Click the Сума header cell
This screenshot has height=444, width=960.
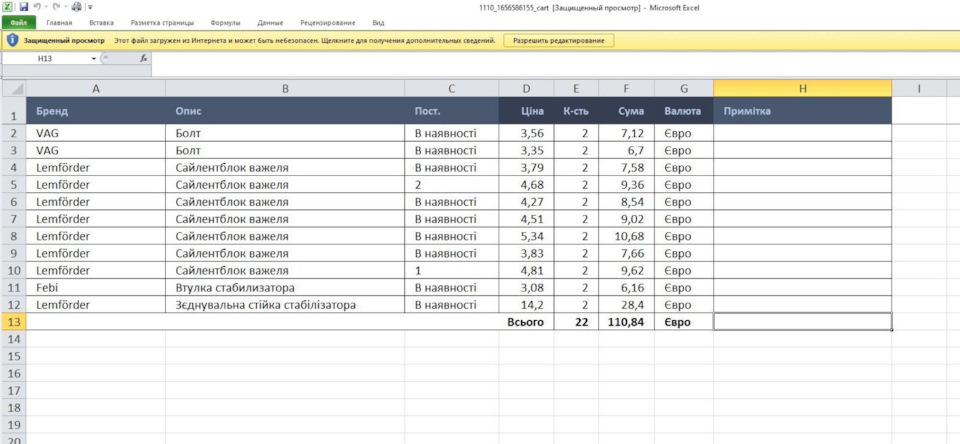tap(626, 111)
